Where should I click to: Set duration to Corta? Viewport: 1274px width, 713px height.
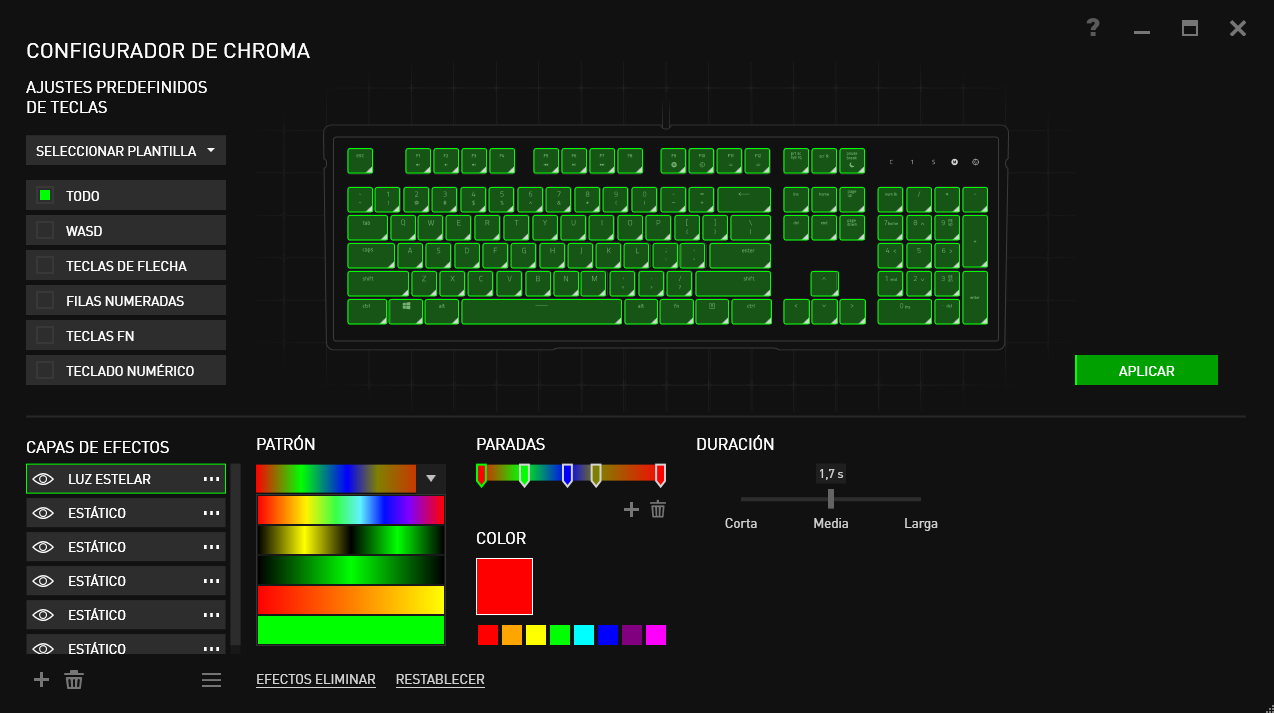click(741, 523)
